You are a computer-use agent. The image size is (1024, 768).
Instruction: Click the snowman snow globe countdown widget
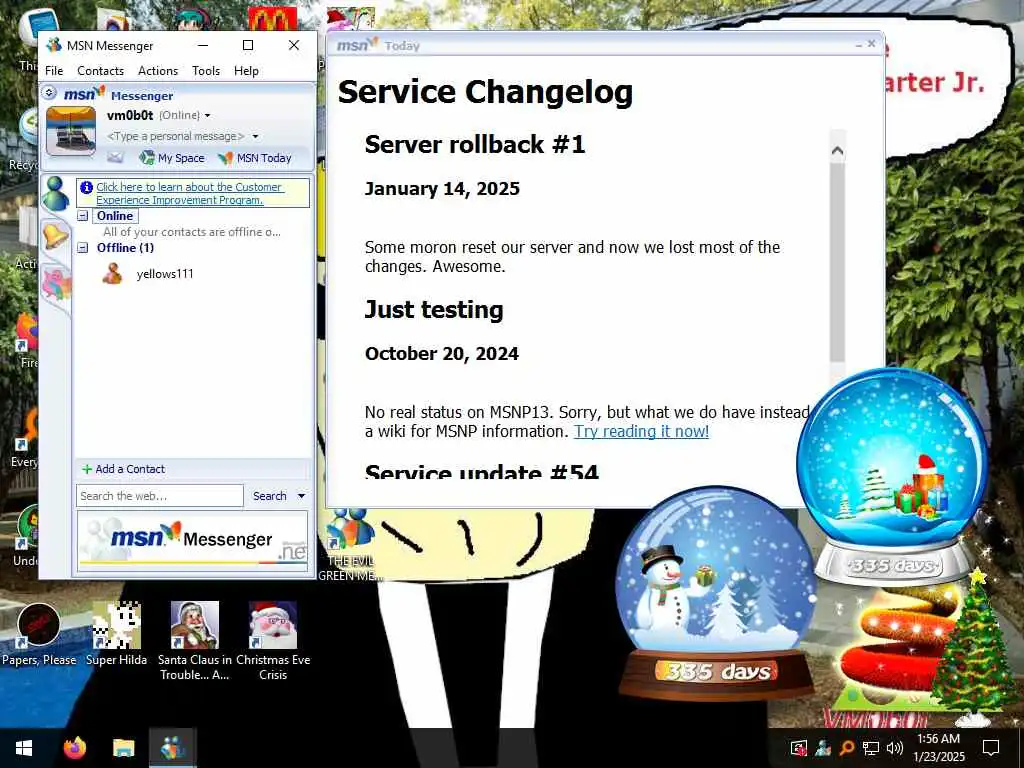coord(716,594)
